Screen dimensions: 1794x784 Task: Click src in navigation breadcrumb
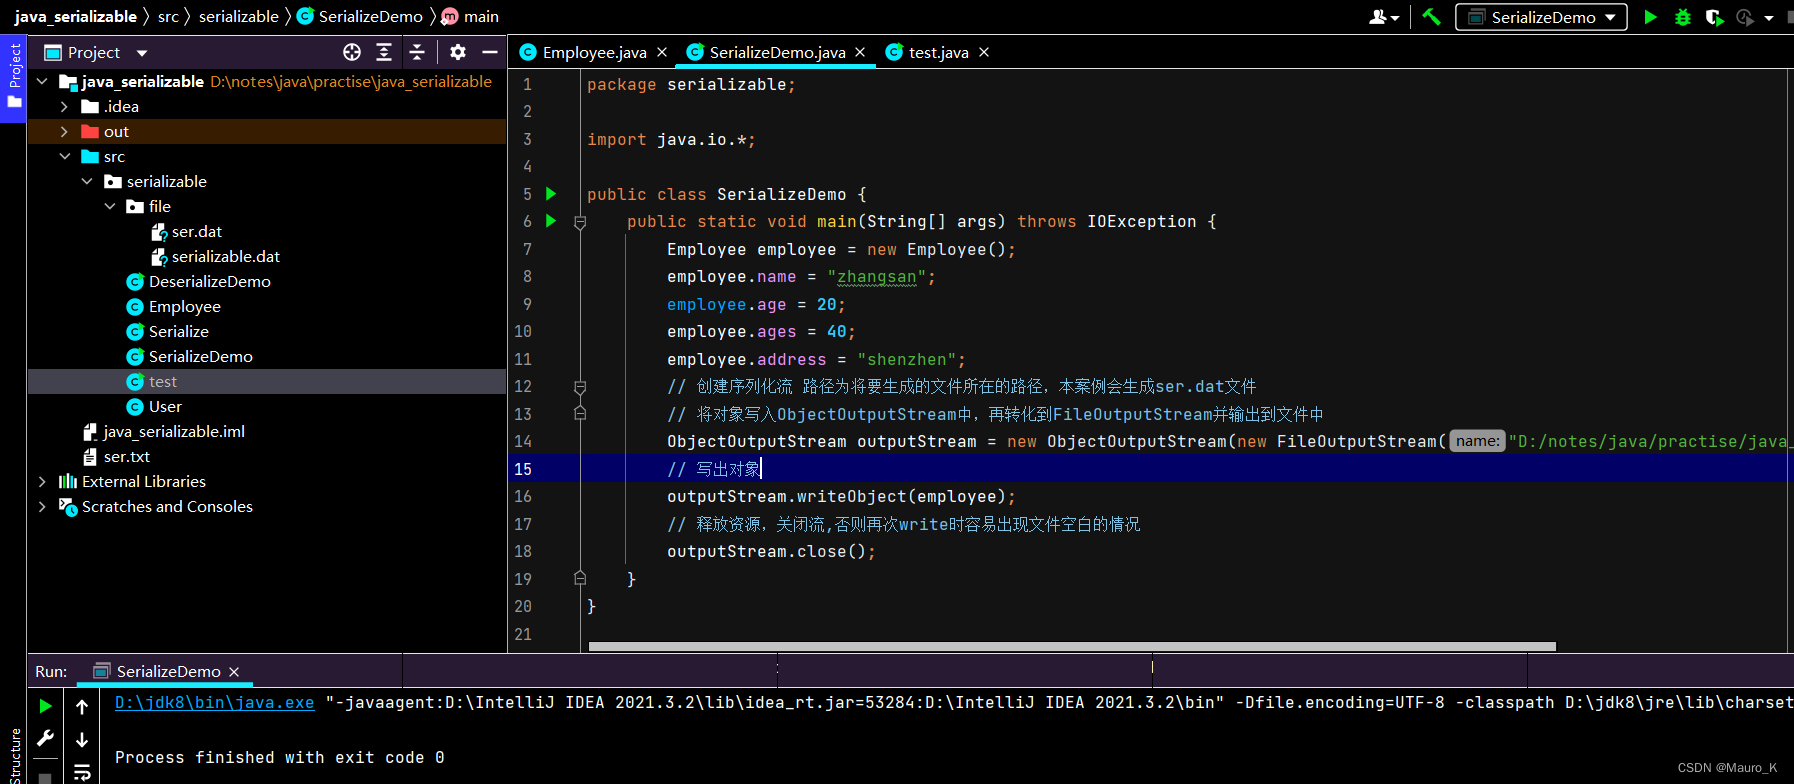[168, 16]
